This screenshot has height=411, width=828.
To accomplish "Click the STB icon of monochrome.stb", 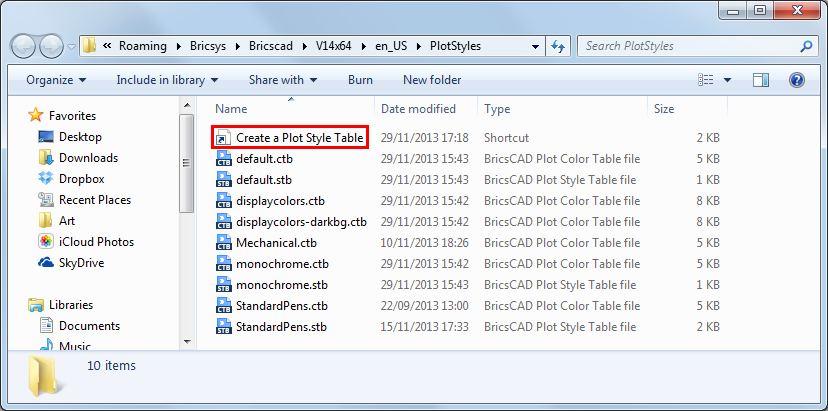I will coord(224,285).
